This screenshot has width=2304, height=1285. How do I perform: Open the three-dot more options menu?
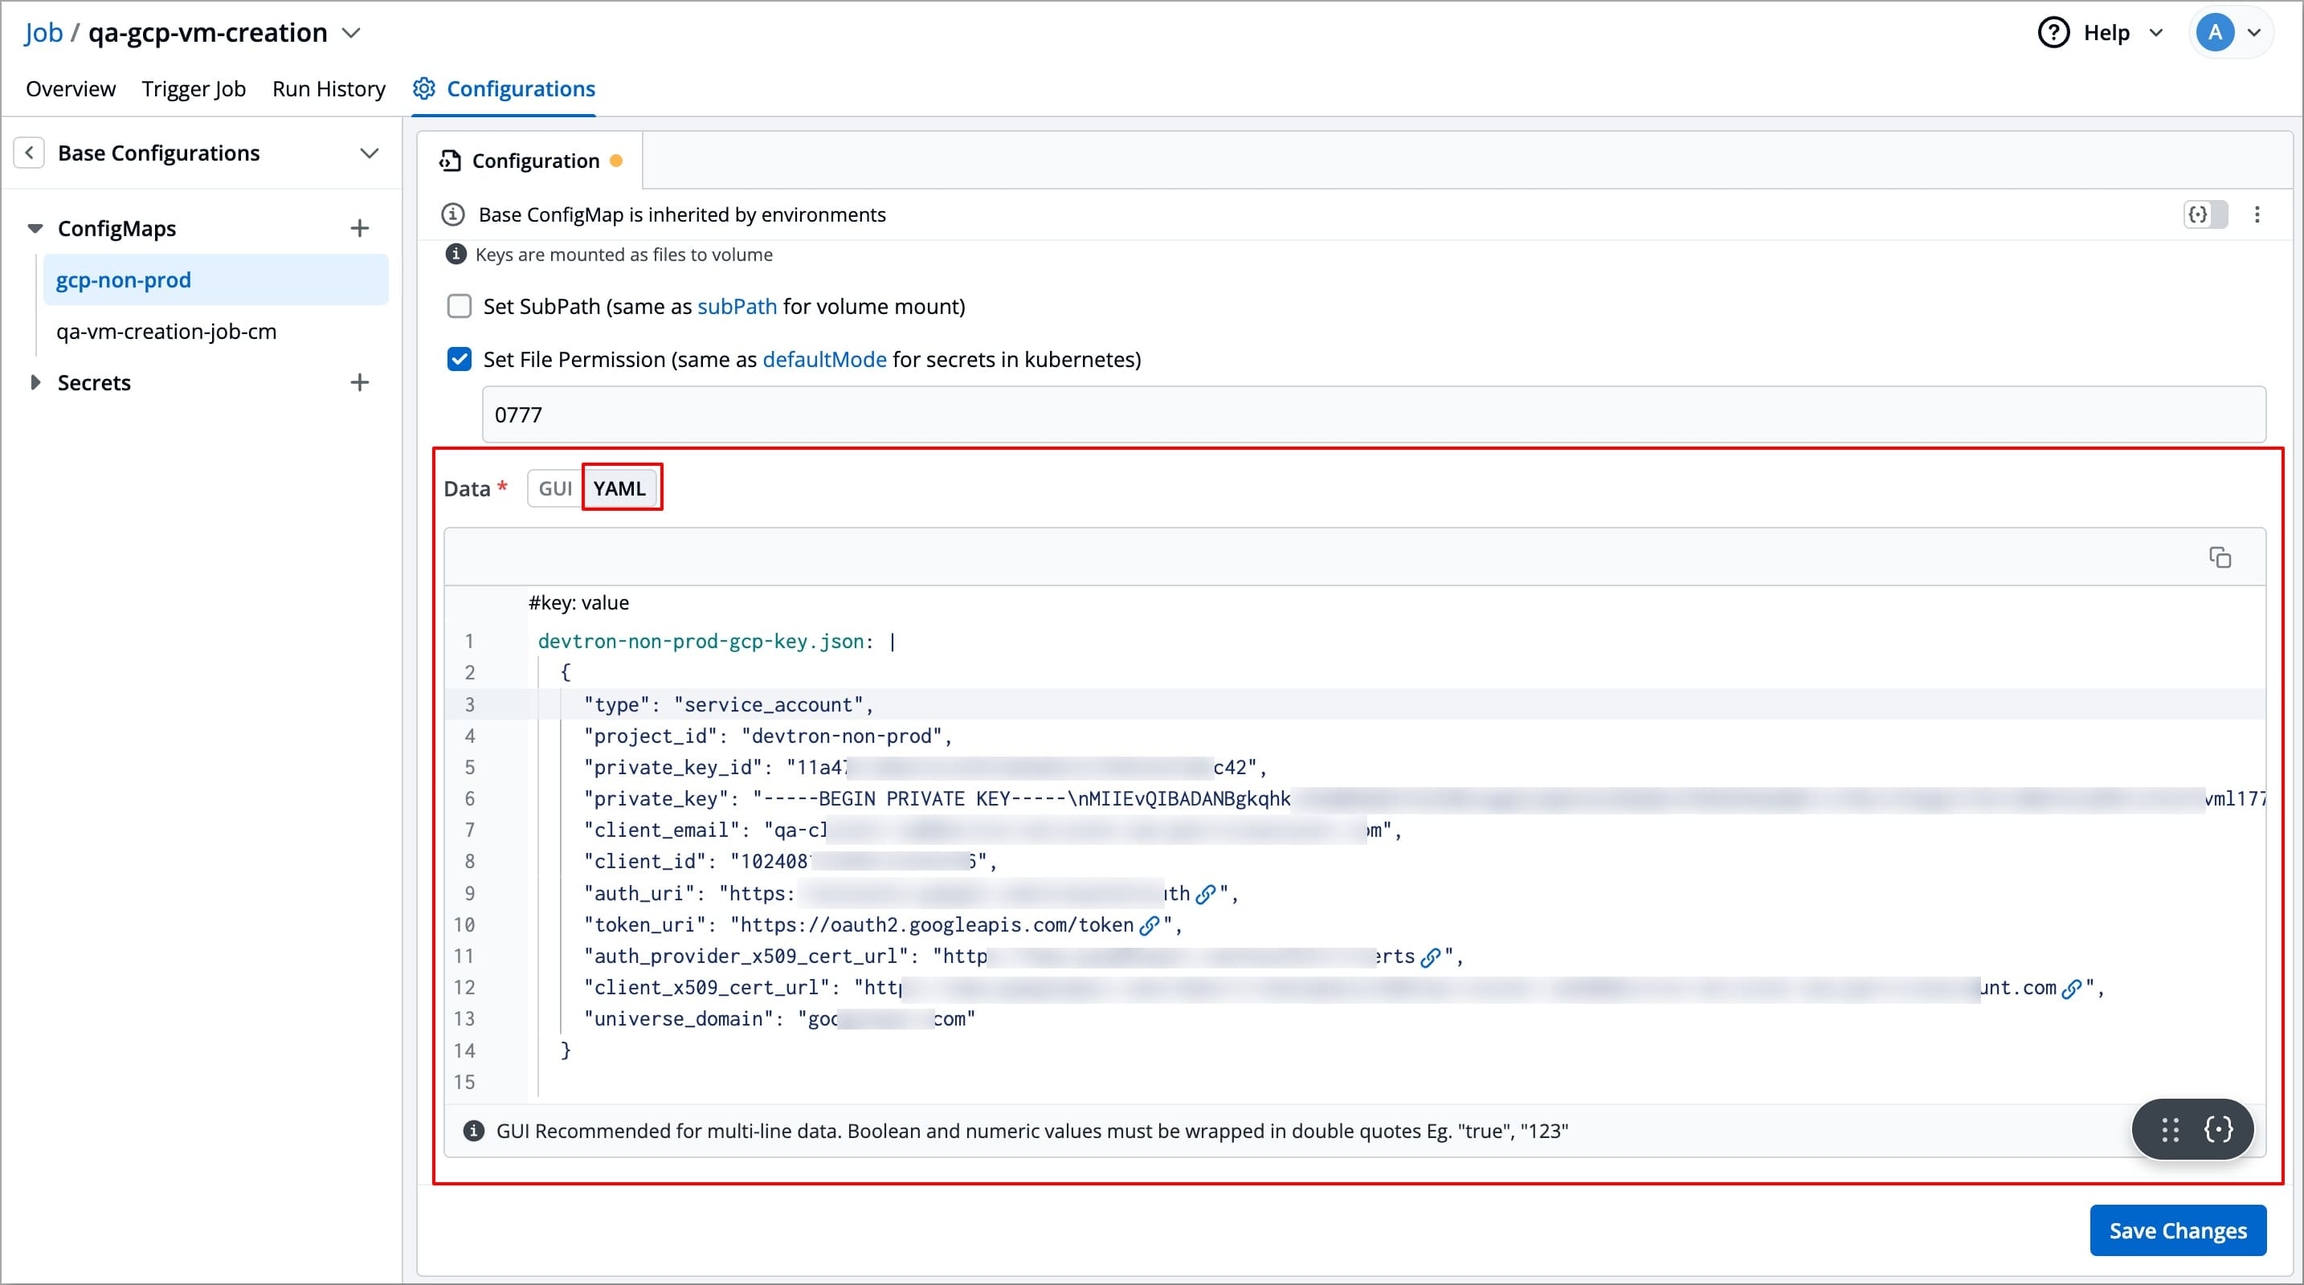2257,215
